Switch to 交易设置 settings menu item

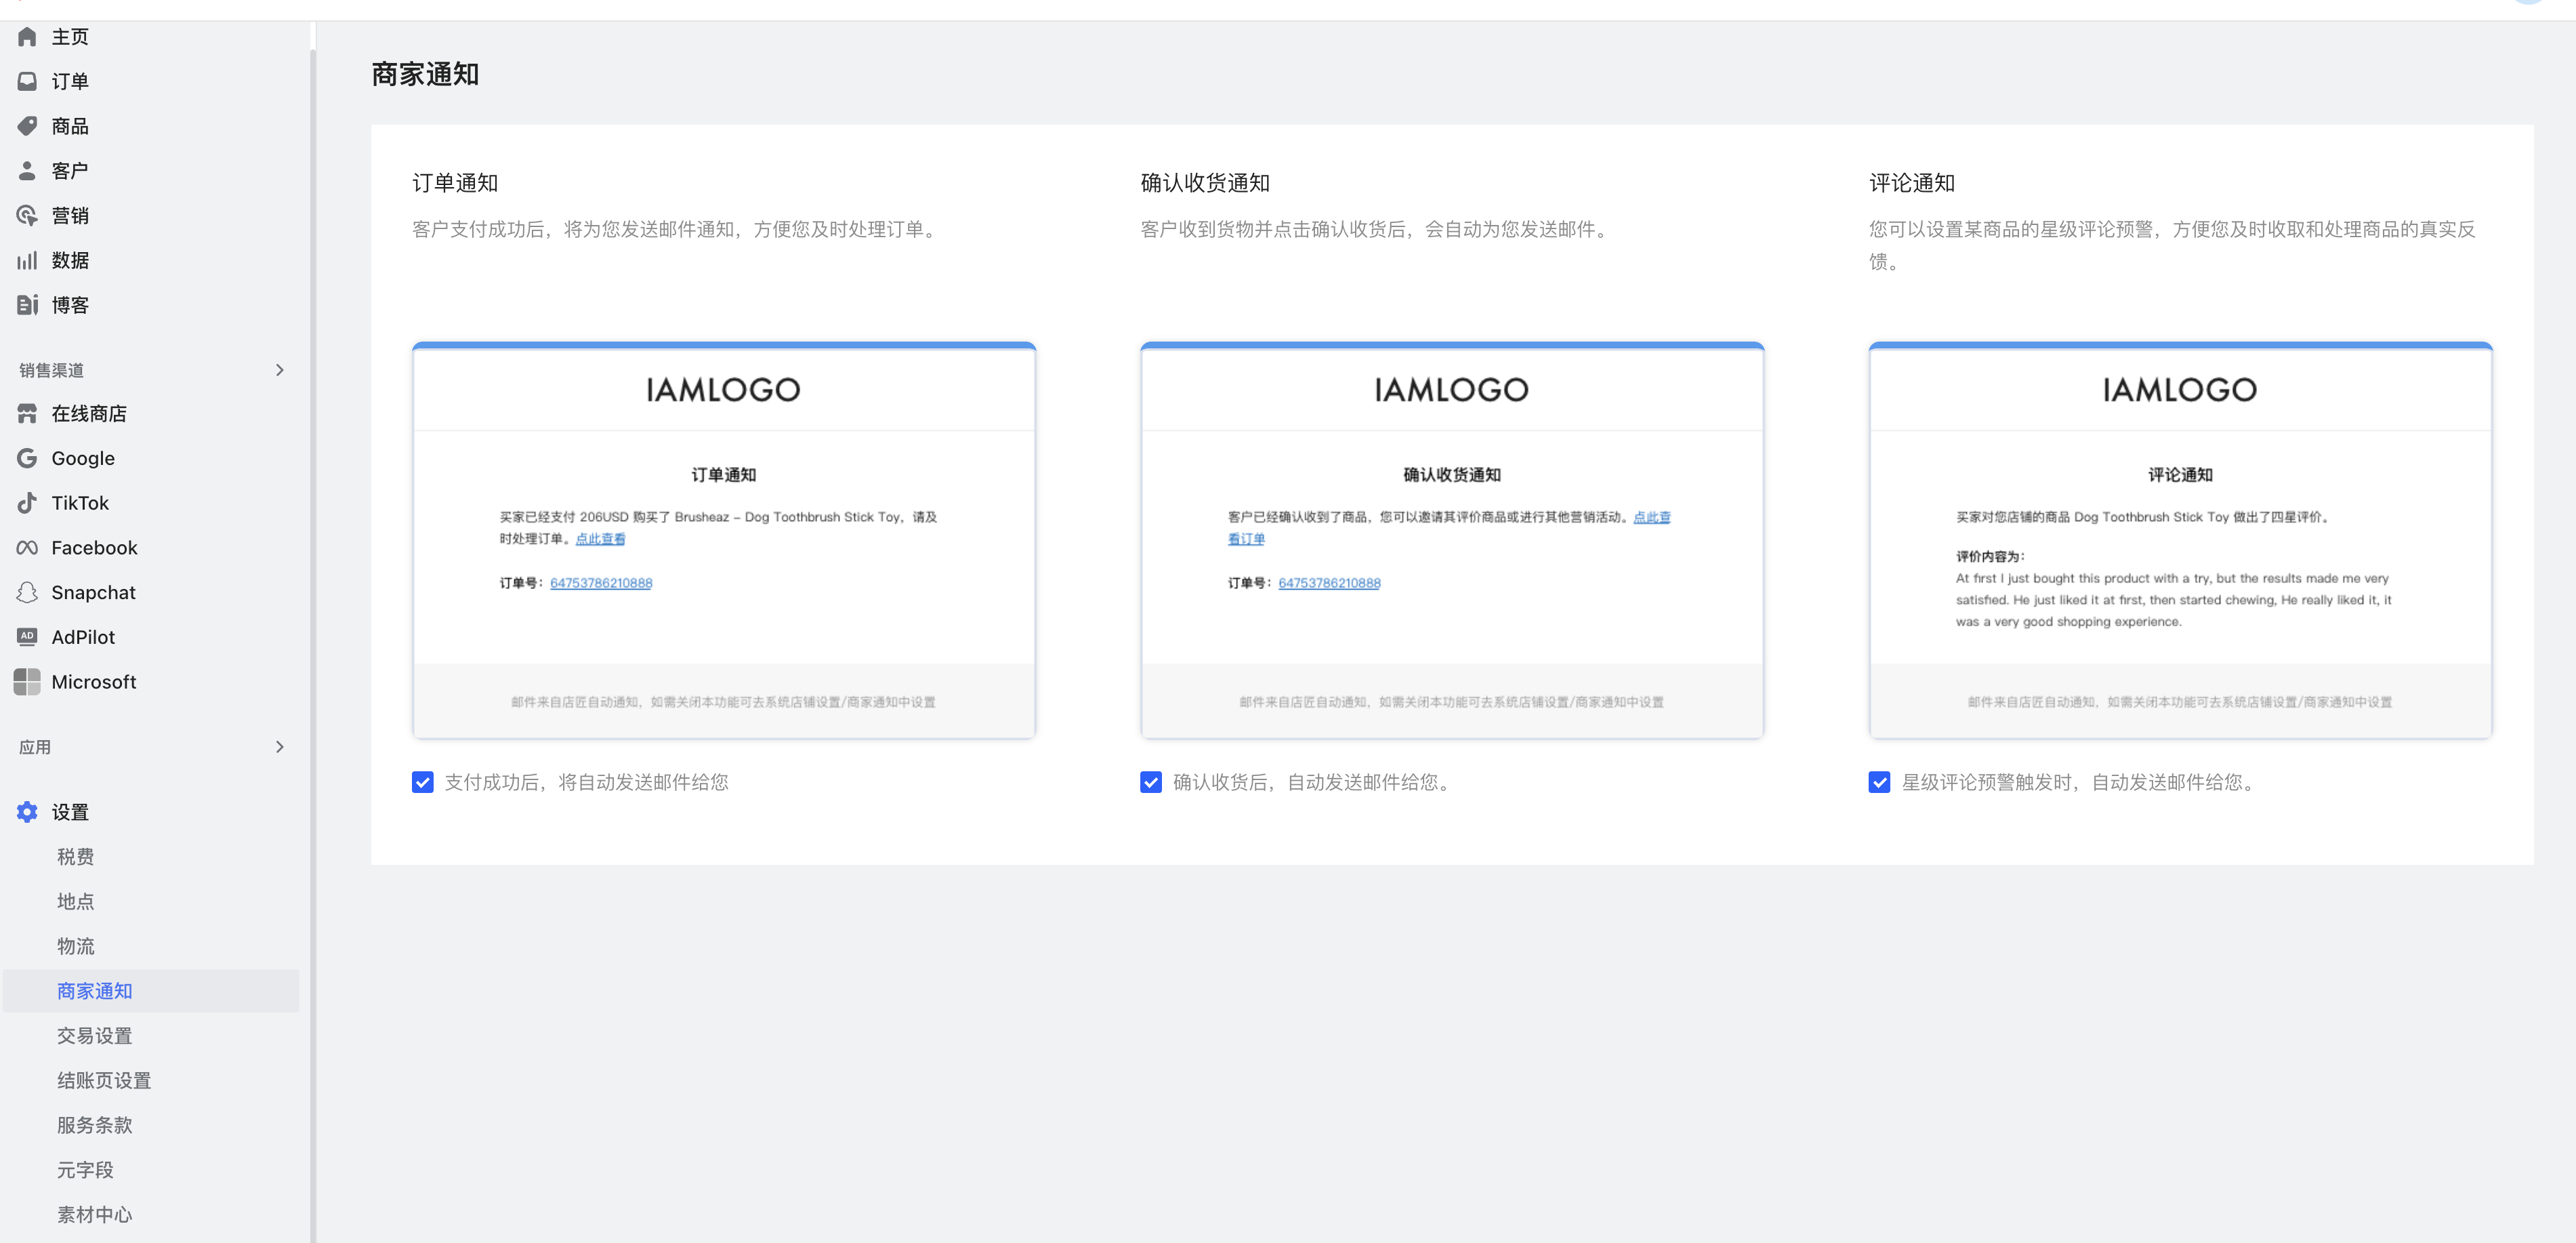[x=93, y=1035]
